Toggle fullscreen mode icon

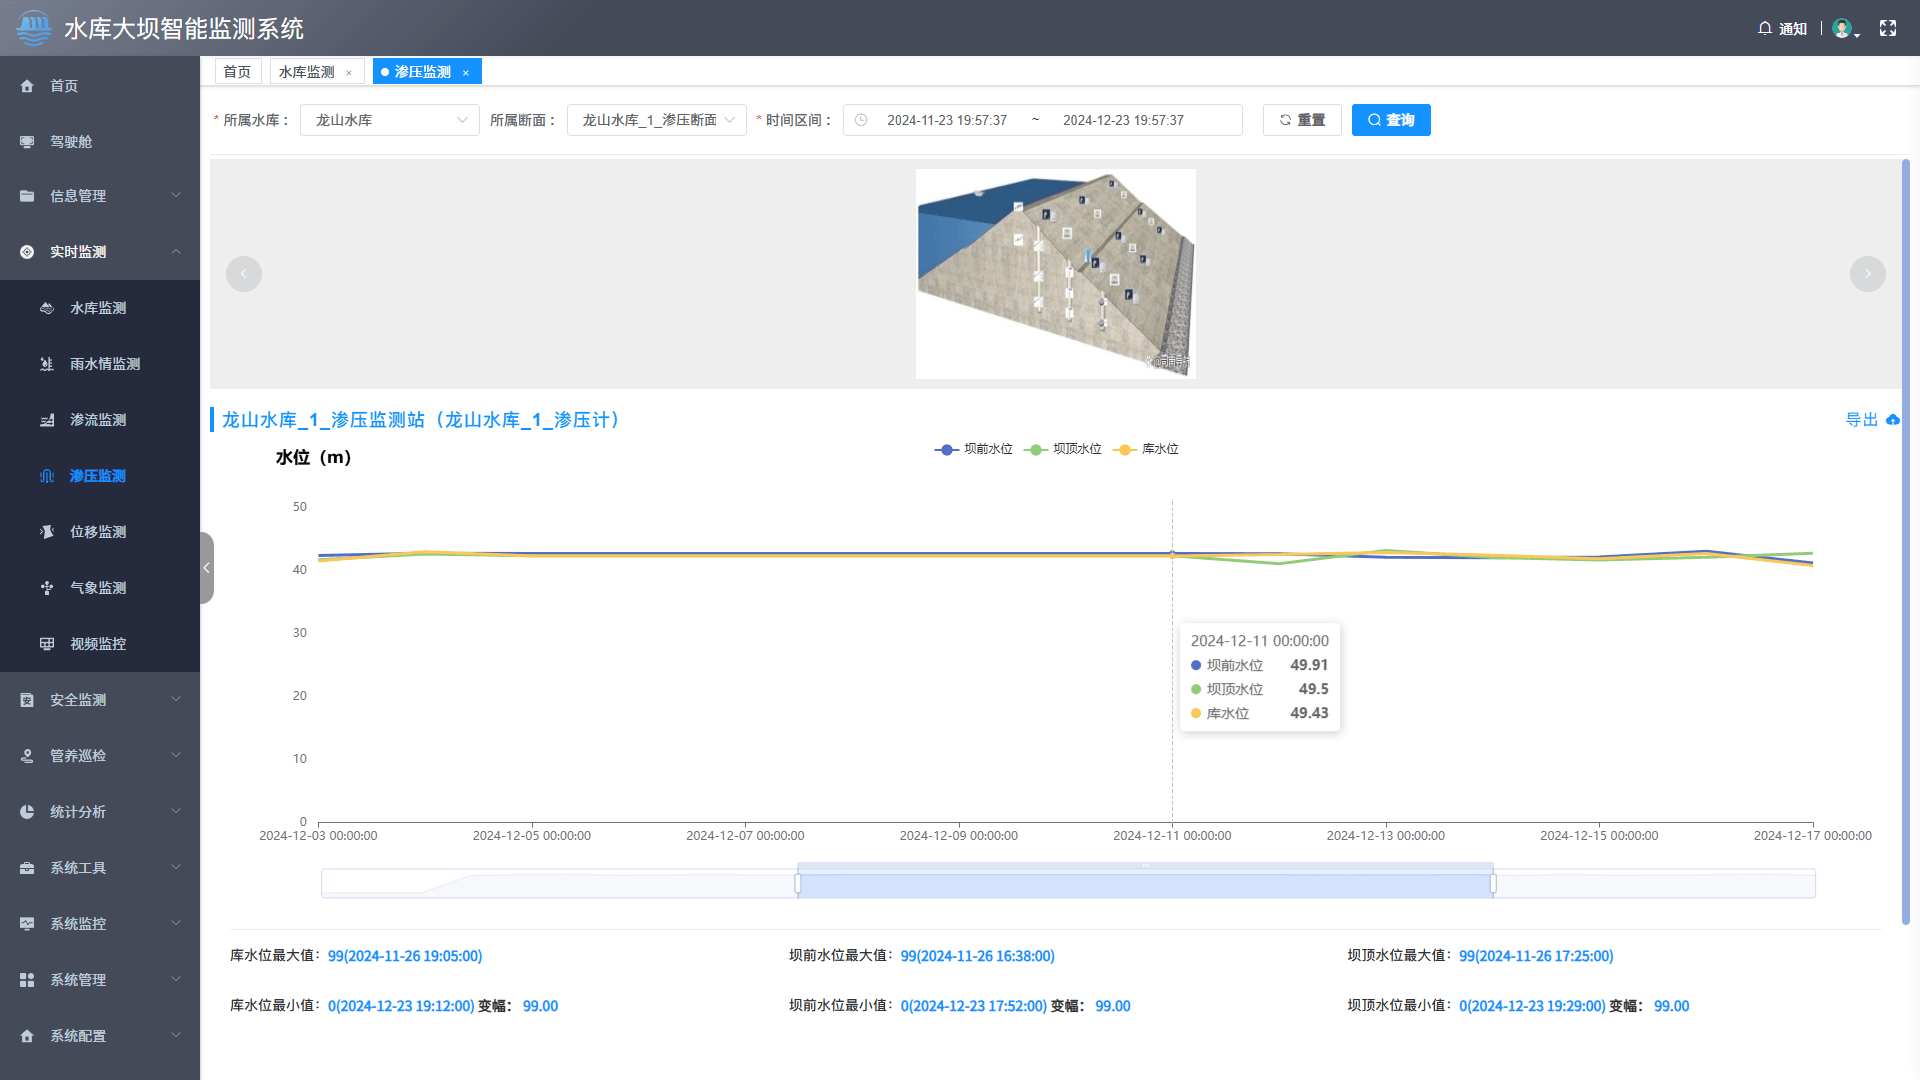point(1888,28)
